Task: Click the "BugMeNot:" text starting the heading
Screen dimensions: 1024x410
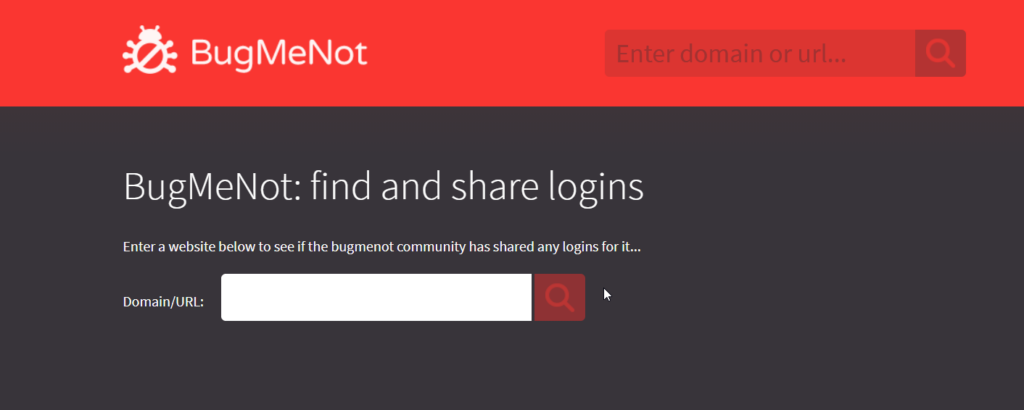Action: (x=213, y=187)
